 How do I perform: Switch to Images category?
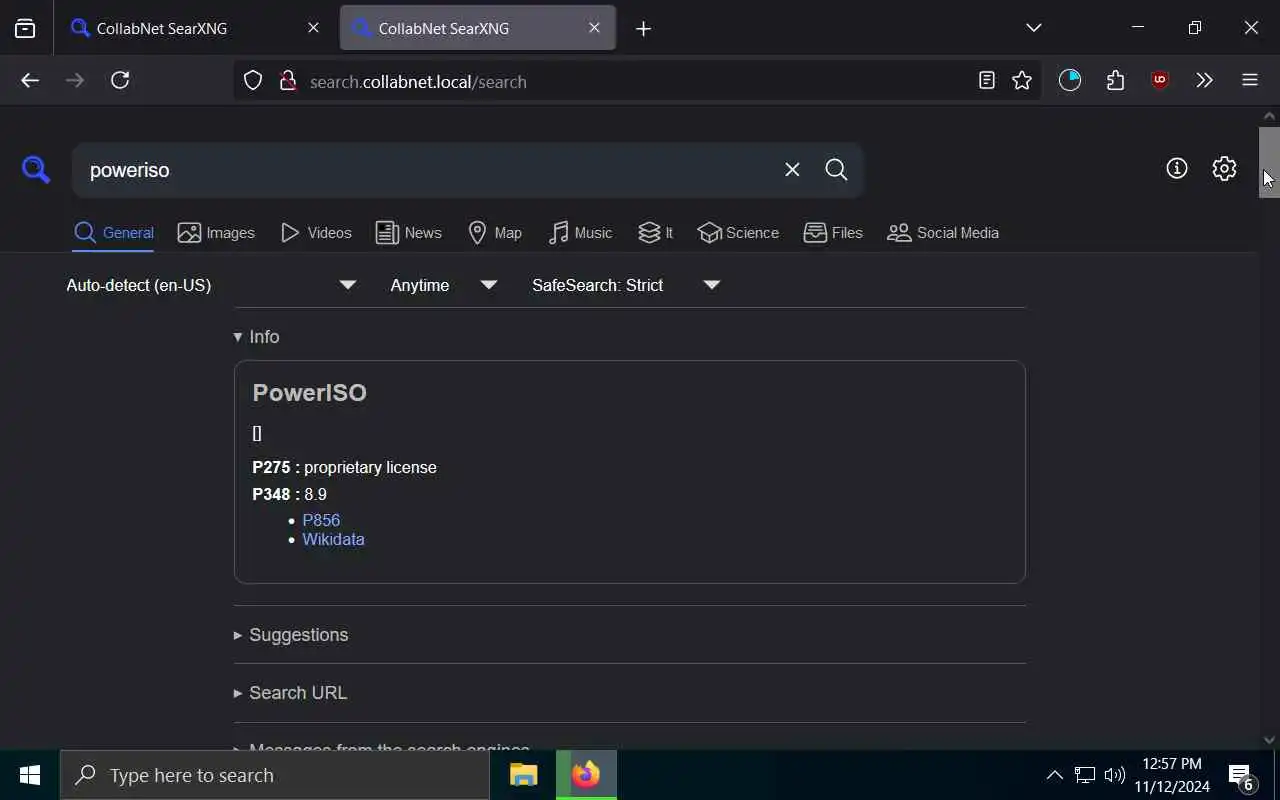216,233
